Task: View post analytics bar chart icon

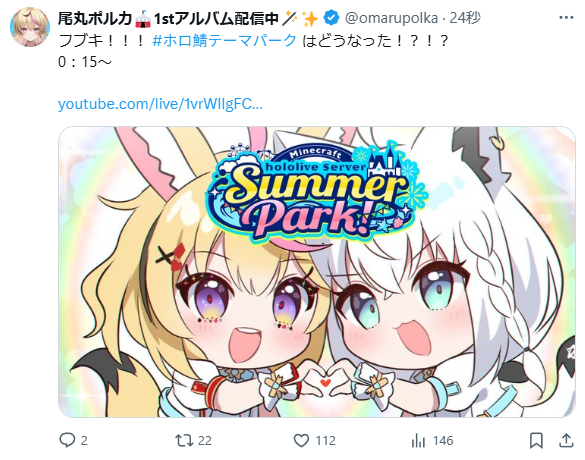Action: pos(418,441)
